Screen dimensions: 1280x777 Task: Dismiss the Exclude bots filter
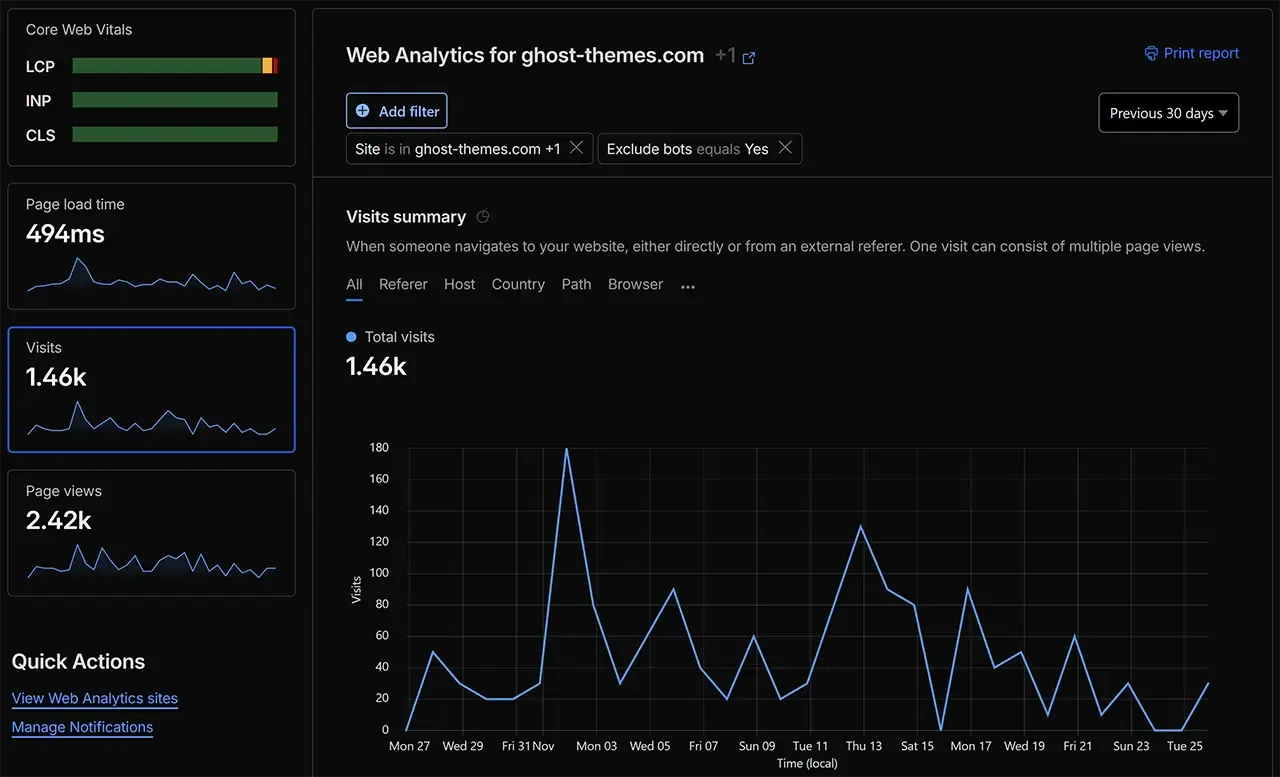tap(786, 148)
